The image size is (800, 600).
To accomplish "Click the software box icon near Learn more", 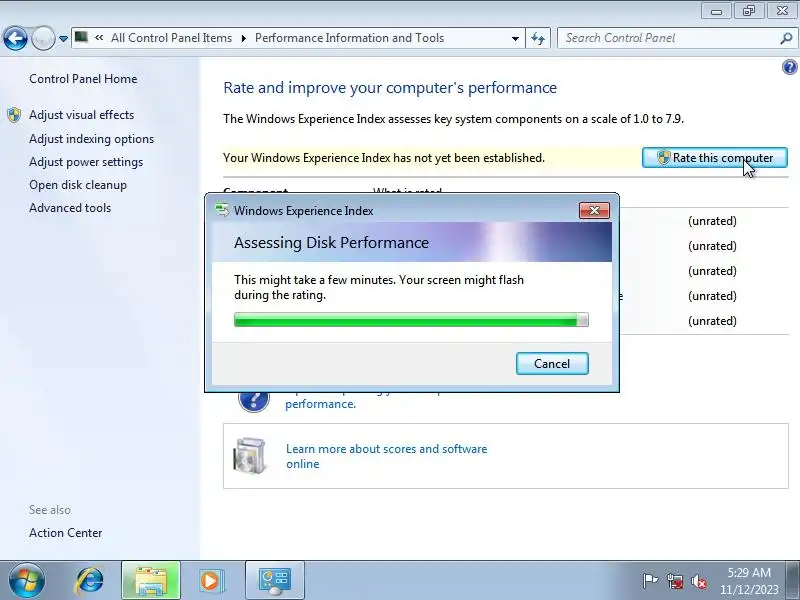I will coord(249,456).
